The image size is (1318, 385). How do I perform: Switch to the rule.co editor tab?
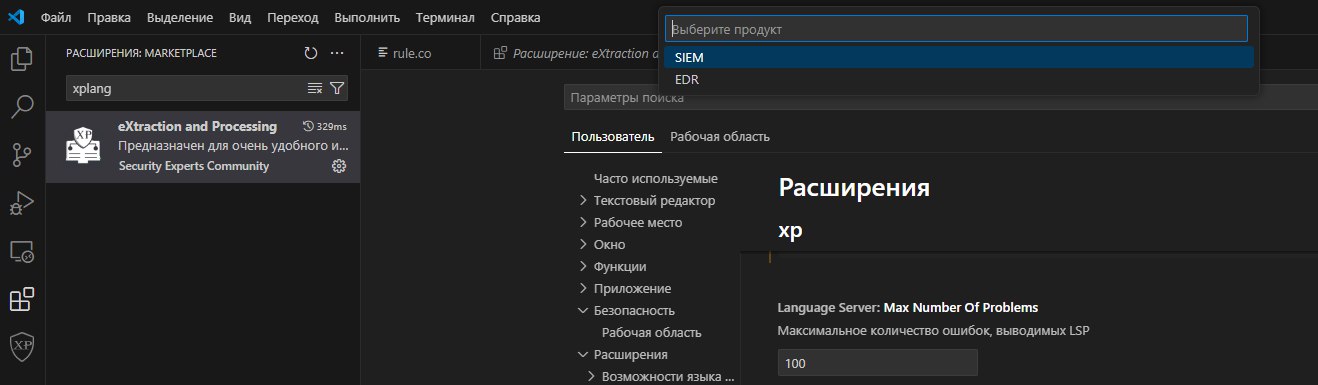click(412, 53)
